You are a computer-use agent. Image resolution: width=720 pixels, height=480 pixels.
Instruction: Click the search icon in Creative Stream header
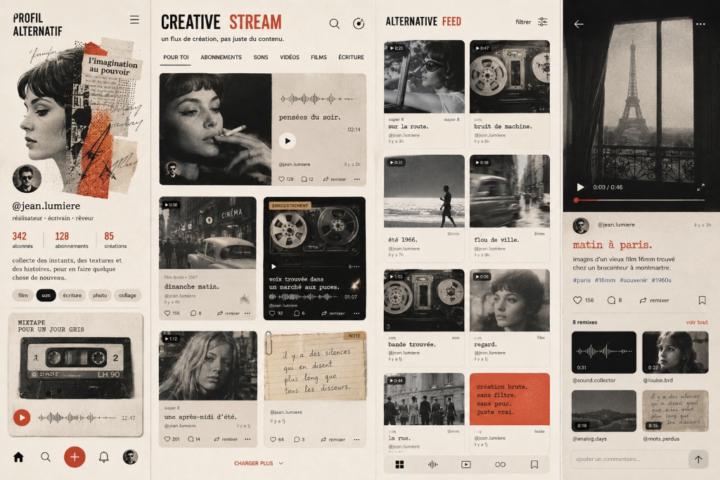click(x=334, y=23)
